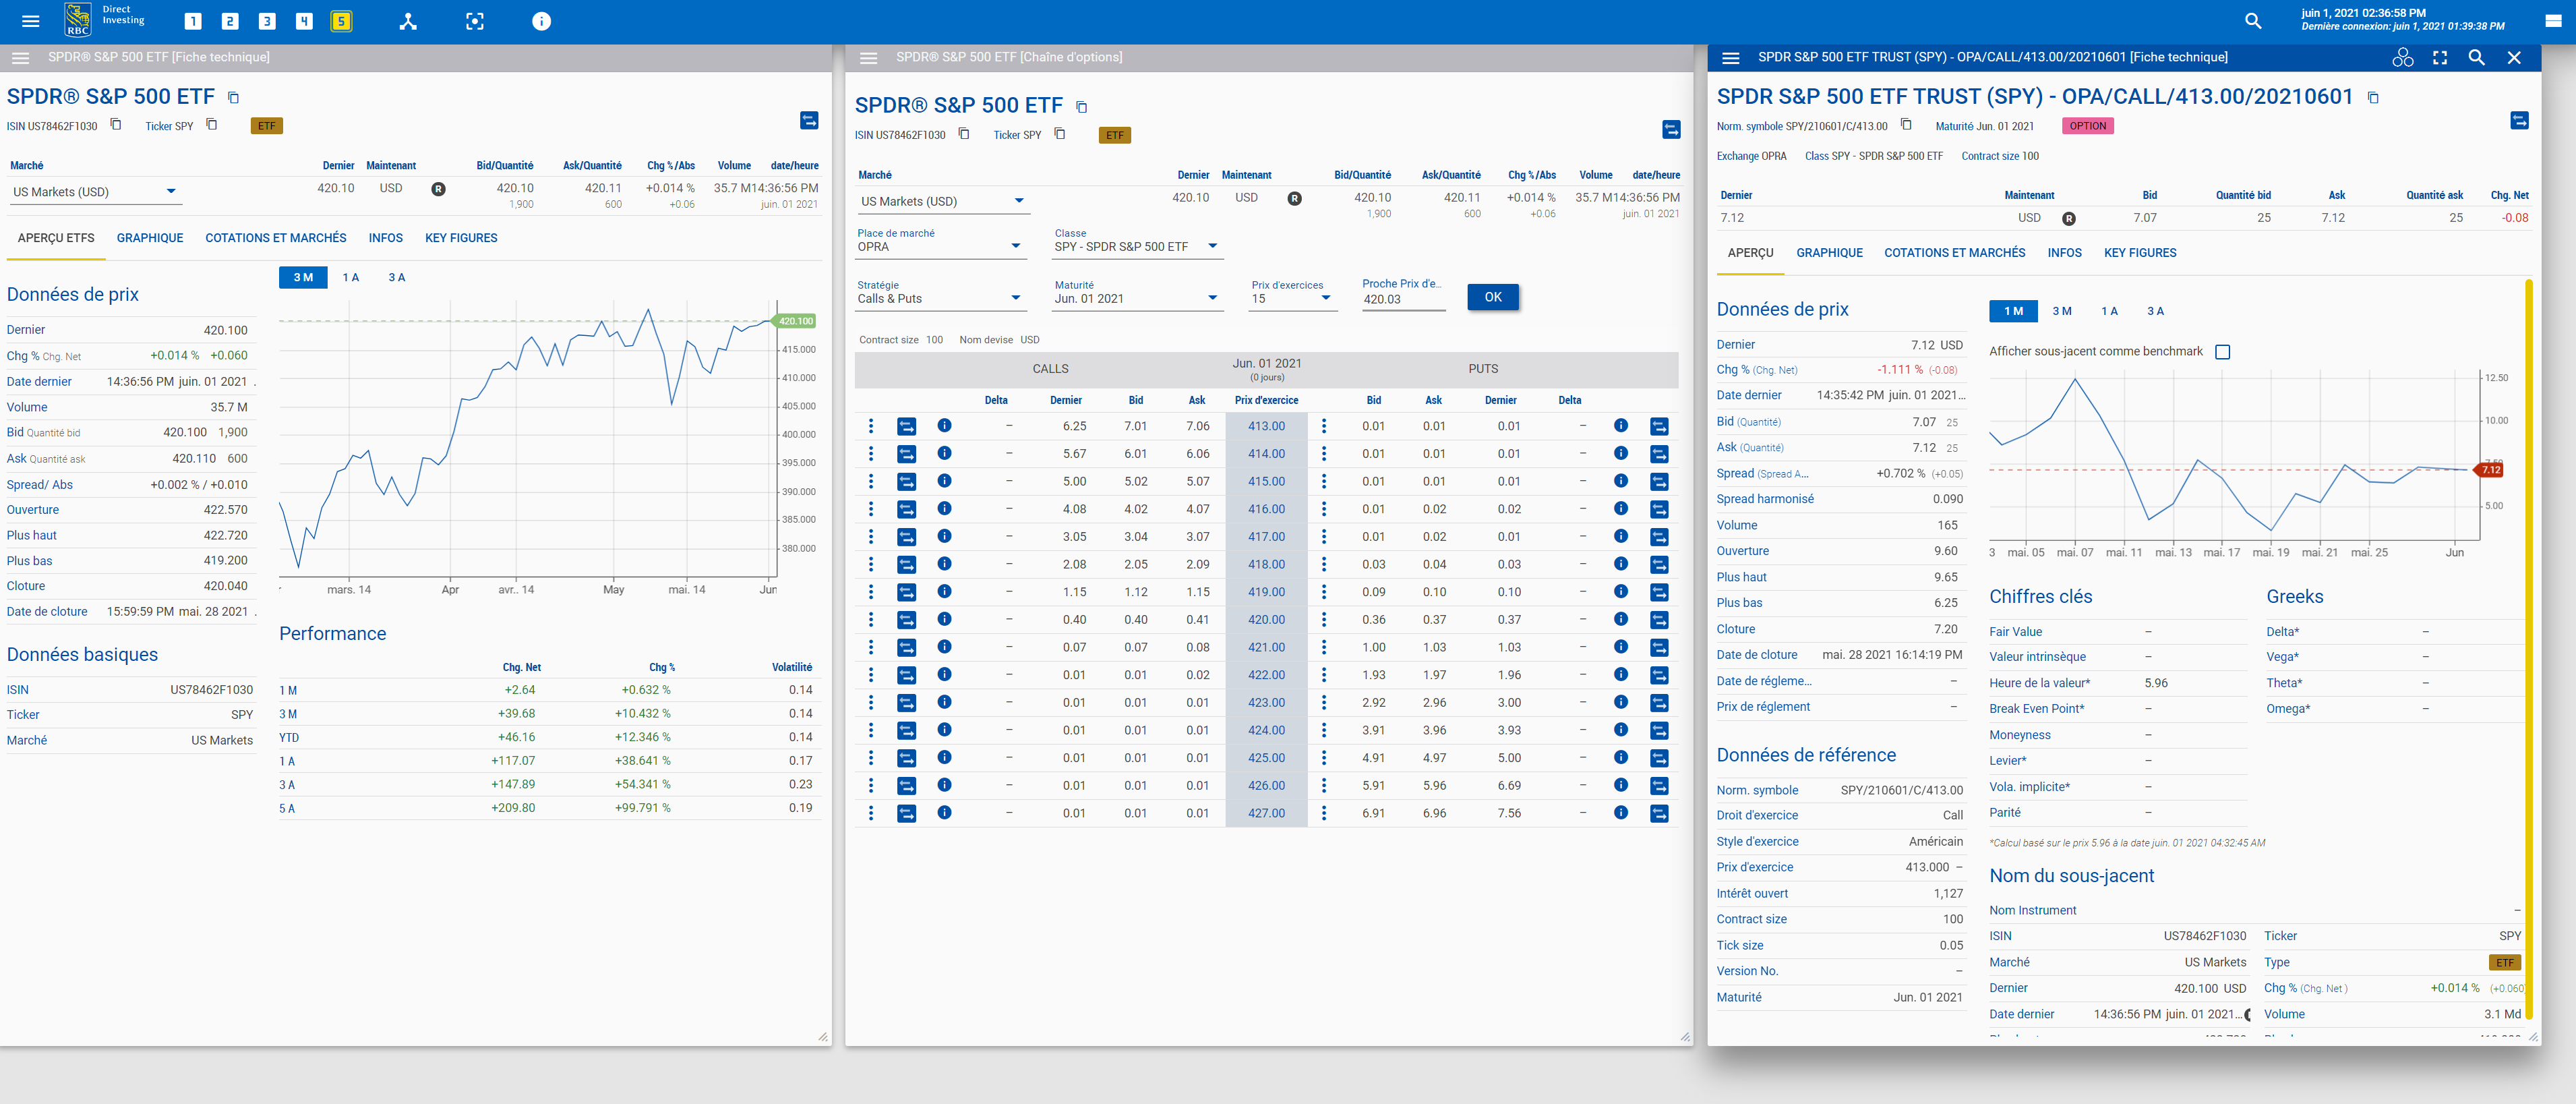This screenshot has width=2576, height=1104.
Task: Open trade icon in option Fiche technique header
Action: pos(2520,120)
